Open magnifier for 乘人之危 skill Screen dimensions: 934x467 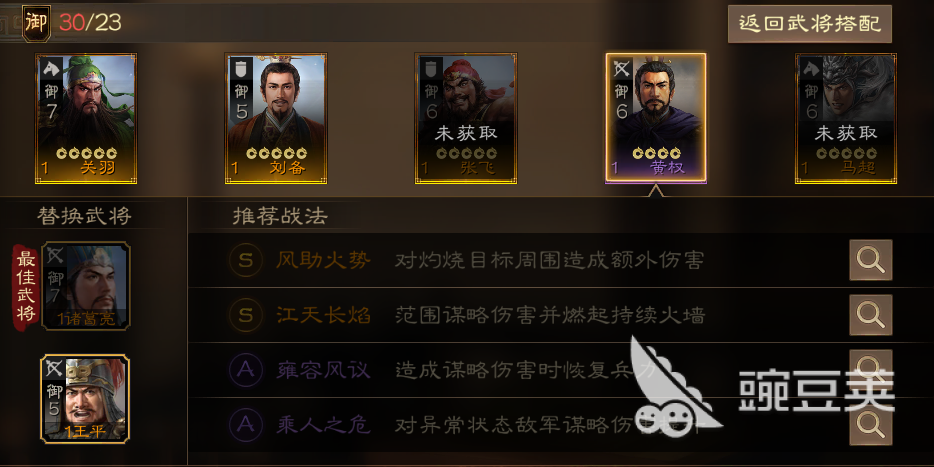point(871,424)
